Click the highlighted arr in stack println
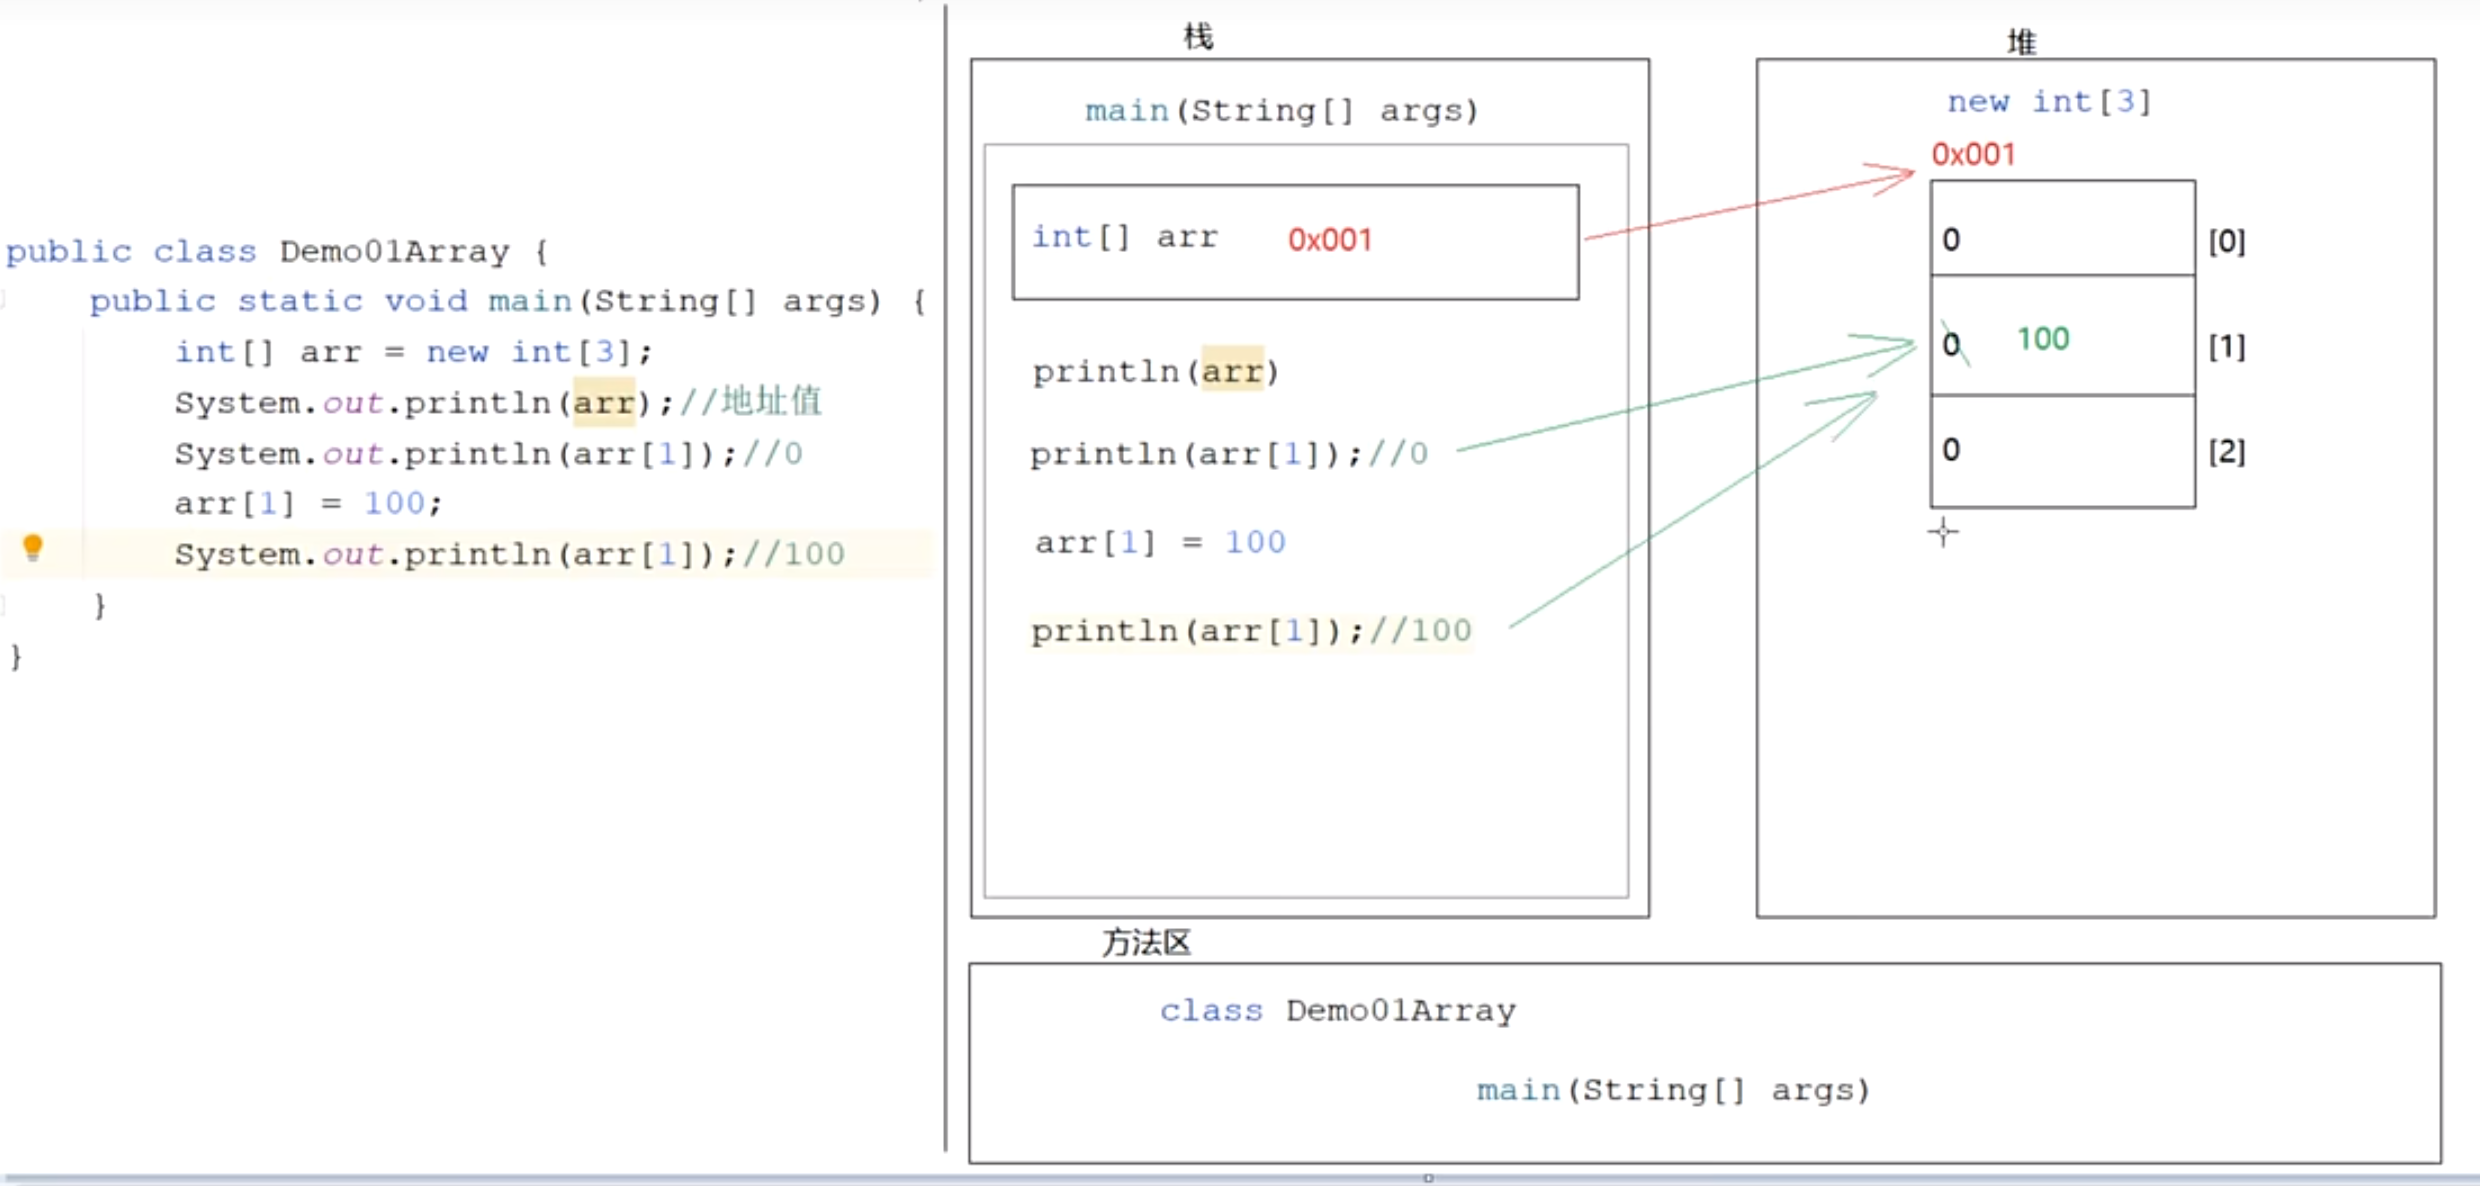 1232,372
